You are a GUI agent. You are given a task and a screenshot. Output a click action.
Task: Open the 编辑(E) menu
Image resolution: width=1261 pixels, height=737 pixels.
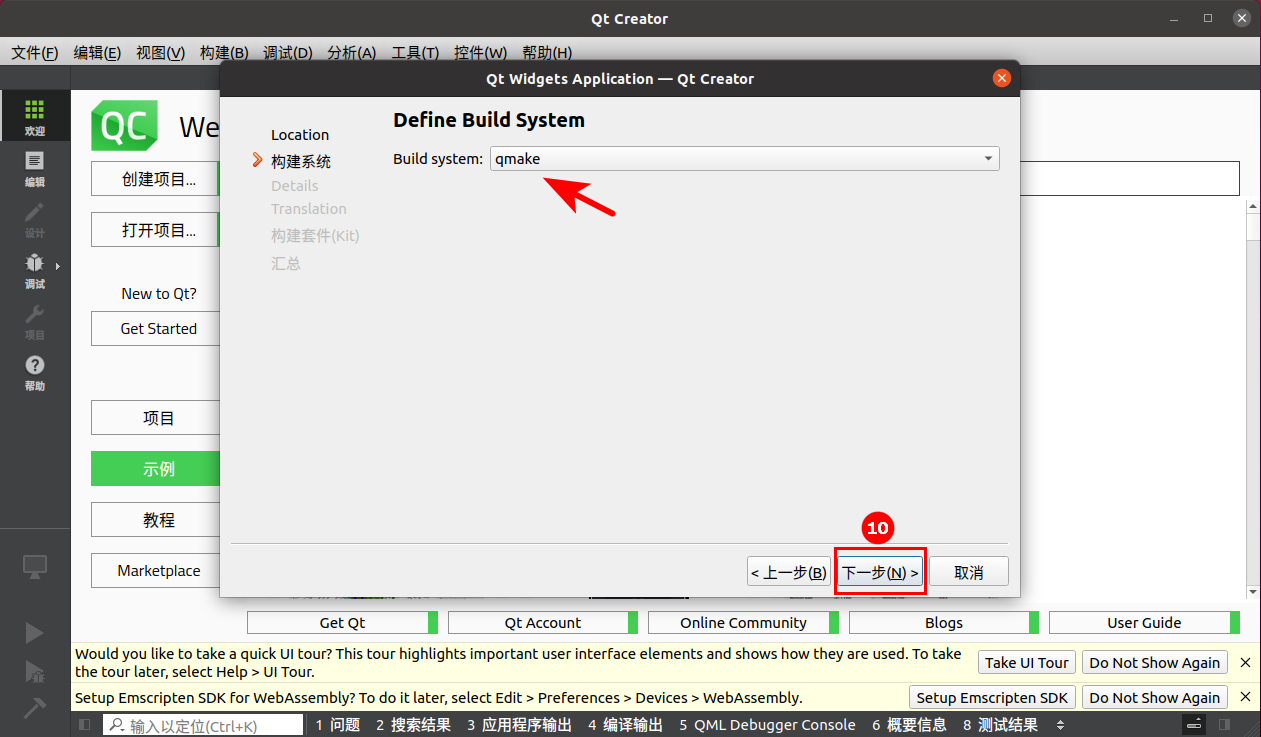97,53
